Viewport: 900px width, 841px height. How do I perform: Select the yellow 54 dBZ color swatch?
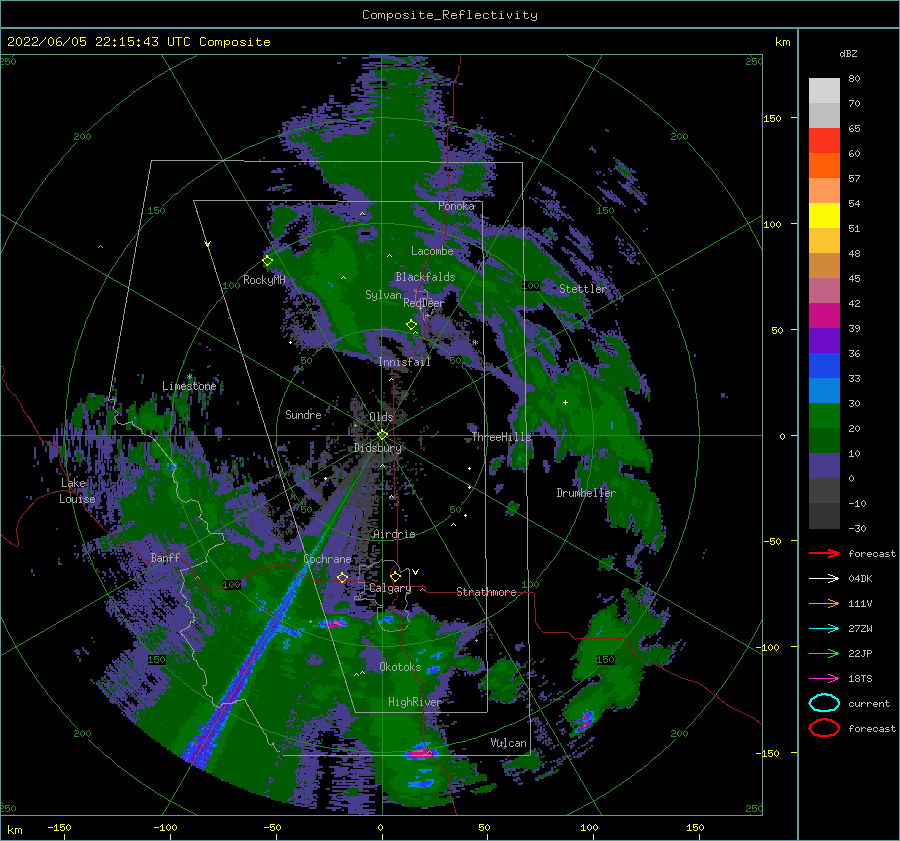point(824,215)
